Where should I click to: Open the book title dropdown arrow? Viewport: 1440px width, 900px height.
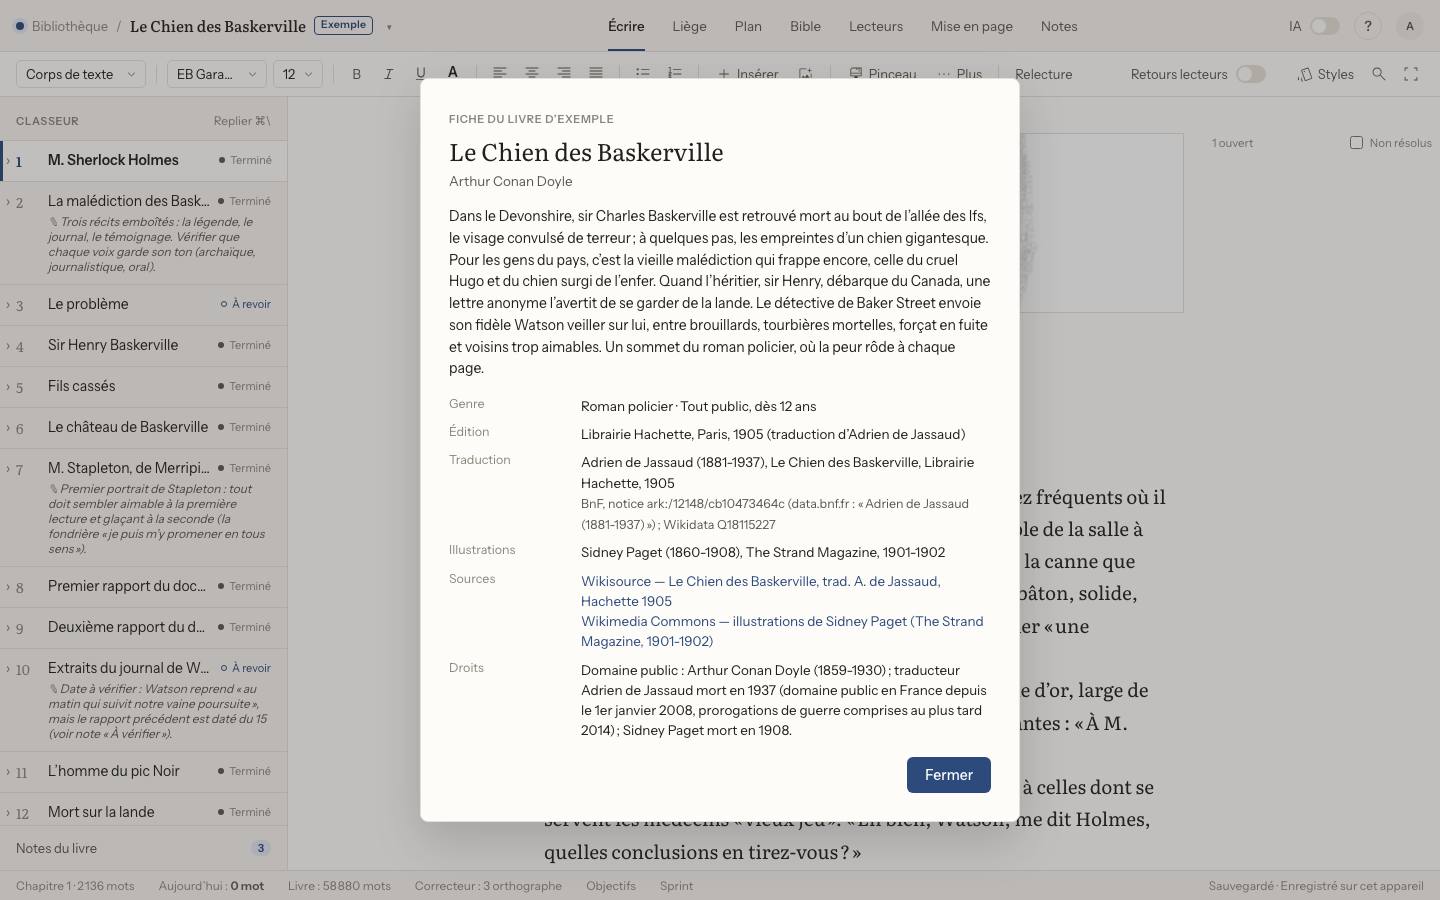[389, 27]
